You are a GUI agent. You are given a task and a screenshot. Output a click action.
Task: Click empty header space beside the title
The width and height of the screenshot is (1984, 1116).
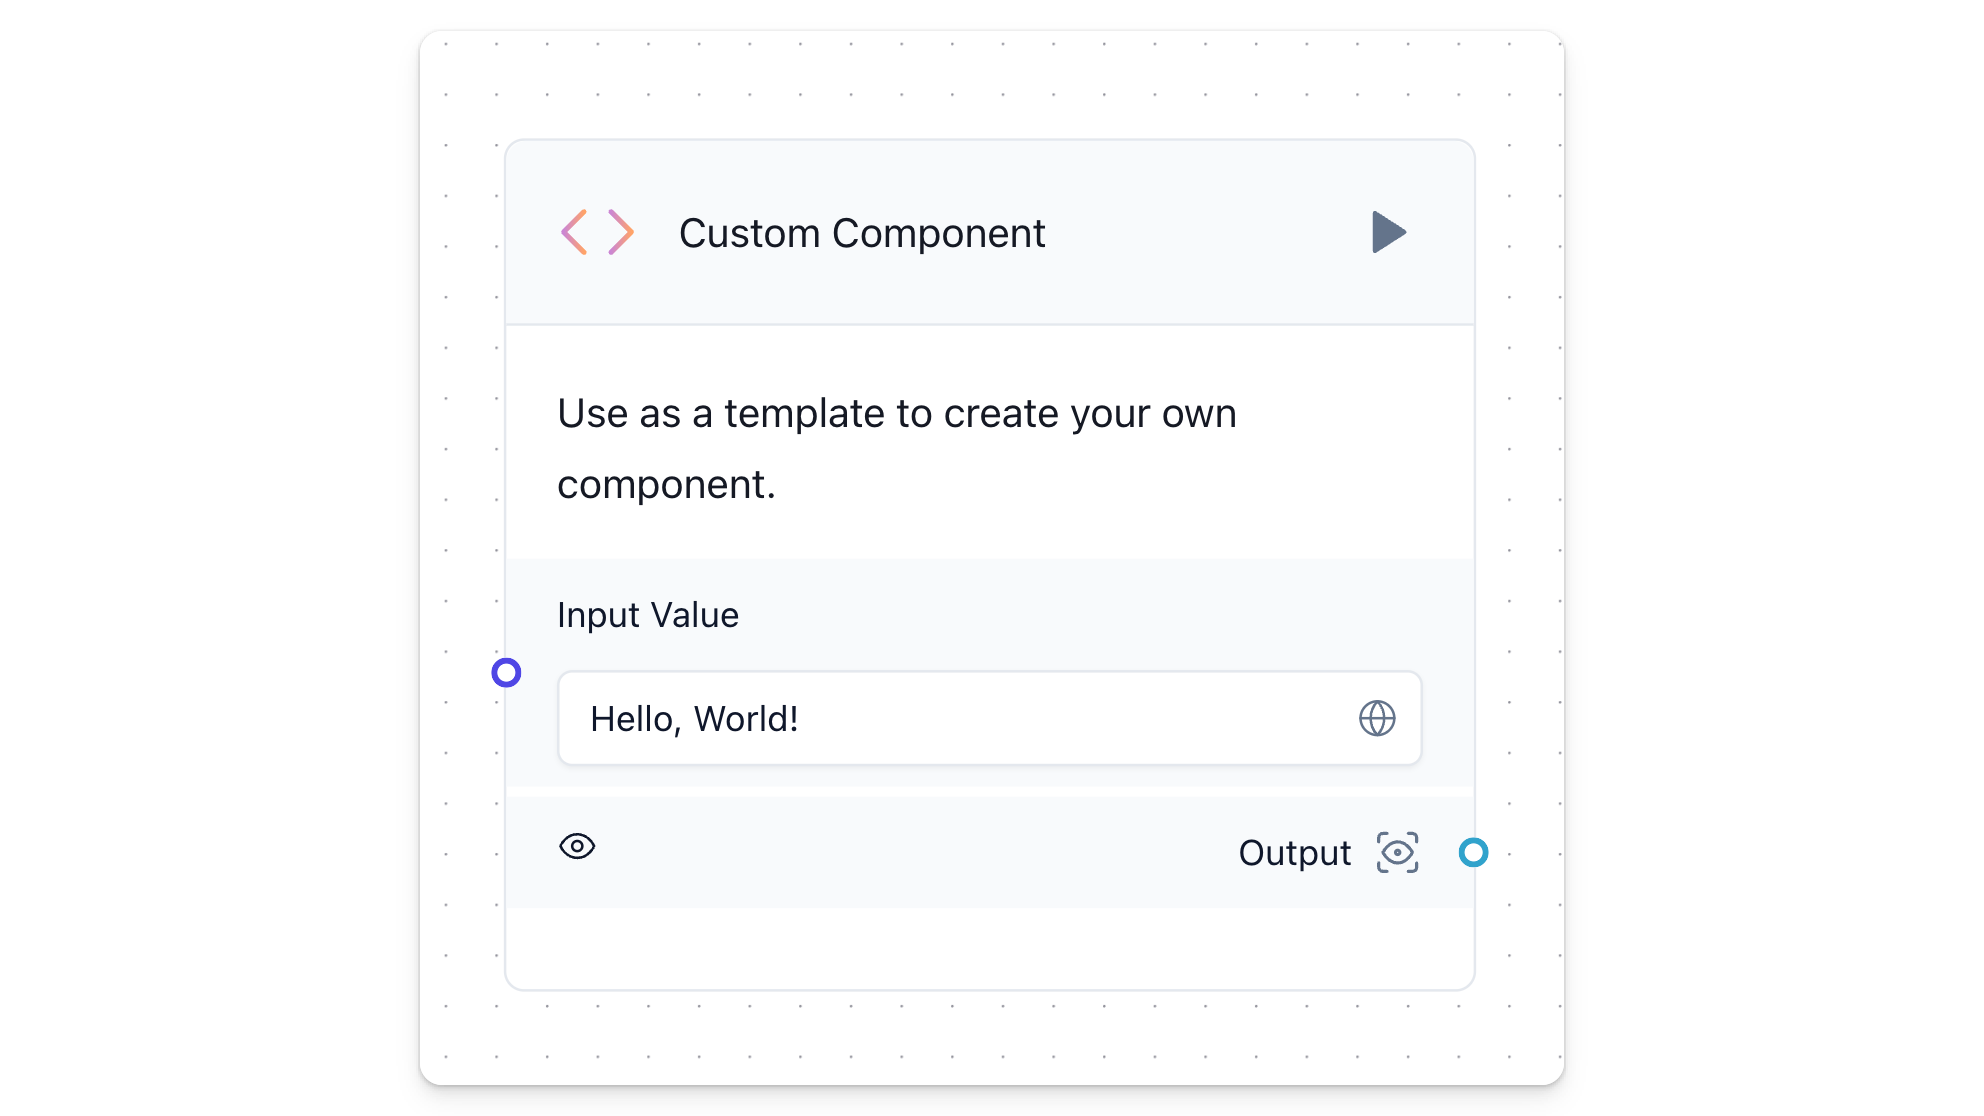1200,234
